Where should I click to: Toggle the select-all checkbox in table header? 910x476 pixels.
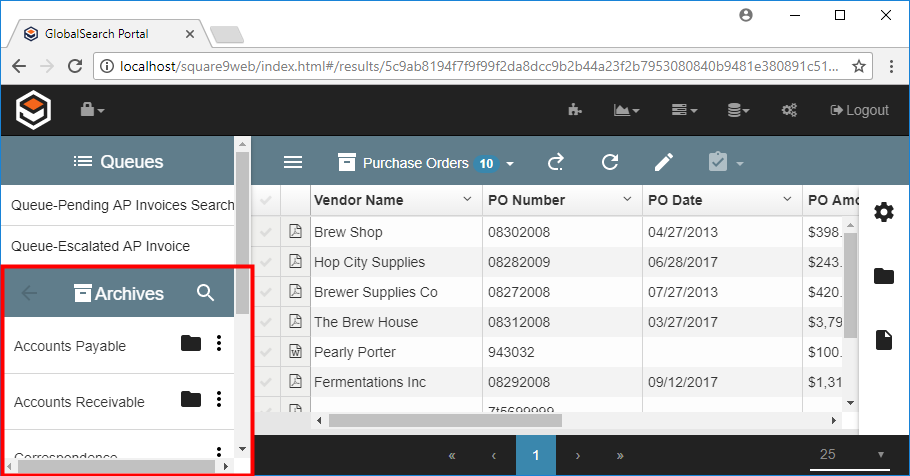265,201
